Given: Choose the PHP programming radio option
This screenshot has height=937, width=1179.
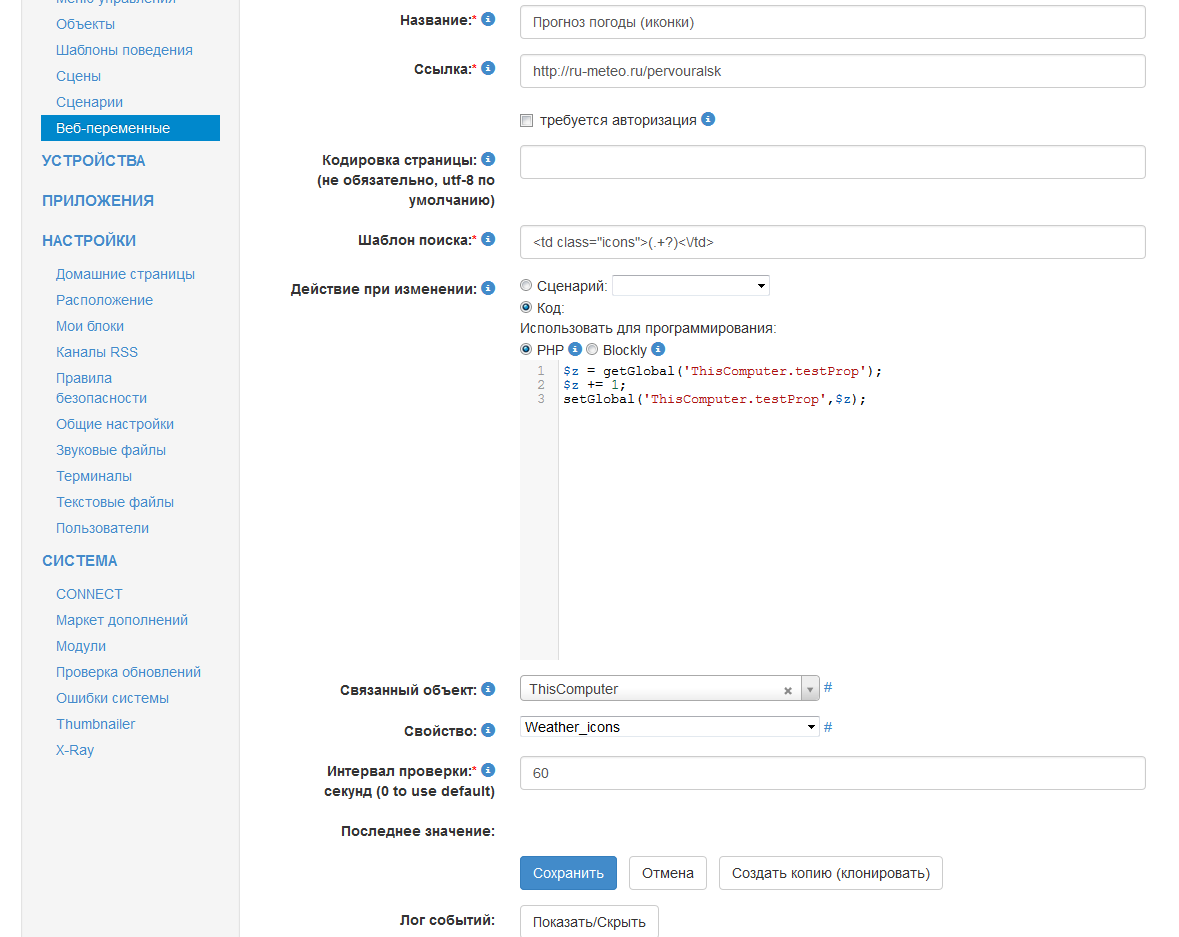Looking at the screenshot, I should click(526, 349).
